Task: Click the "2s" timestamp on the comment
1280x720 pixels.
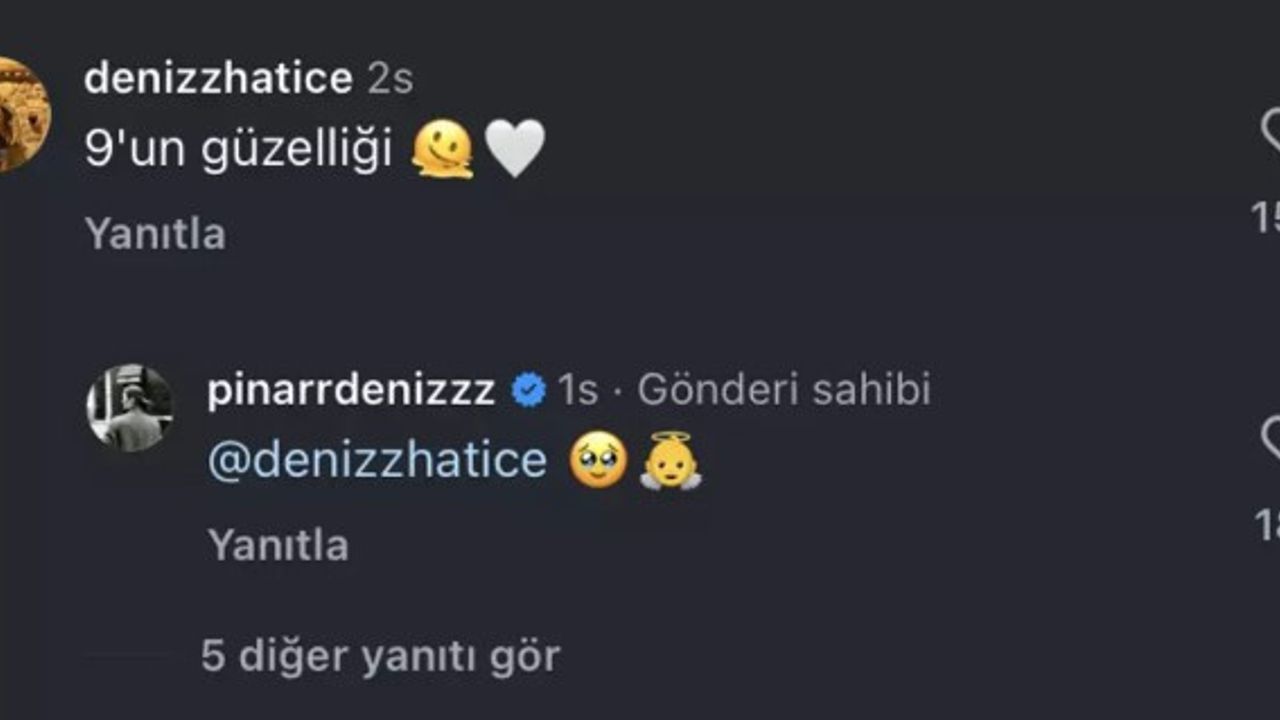Action: [x=390, y=79]
